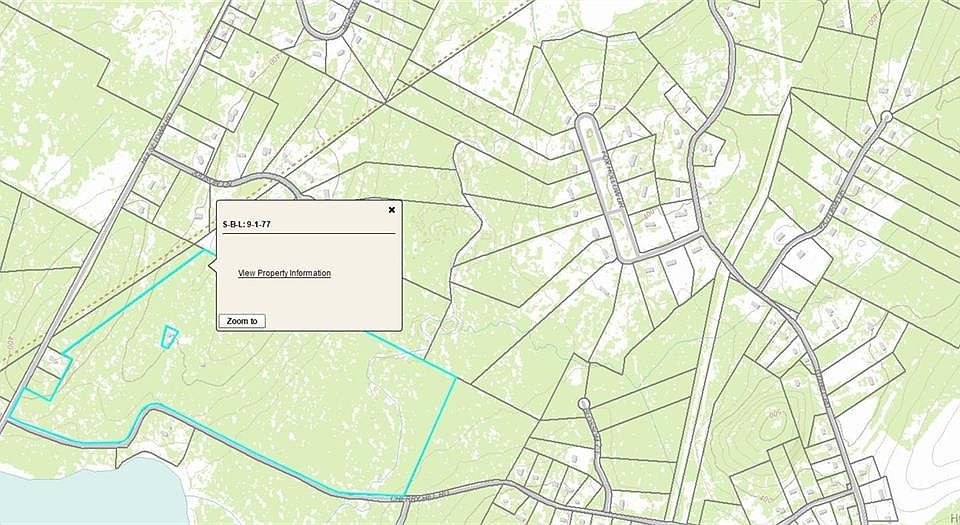
Task: Click the cul-de-sac circle at bottom center
Action: pos(583,404)
